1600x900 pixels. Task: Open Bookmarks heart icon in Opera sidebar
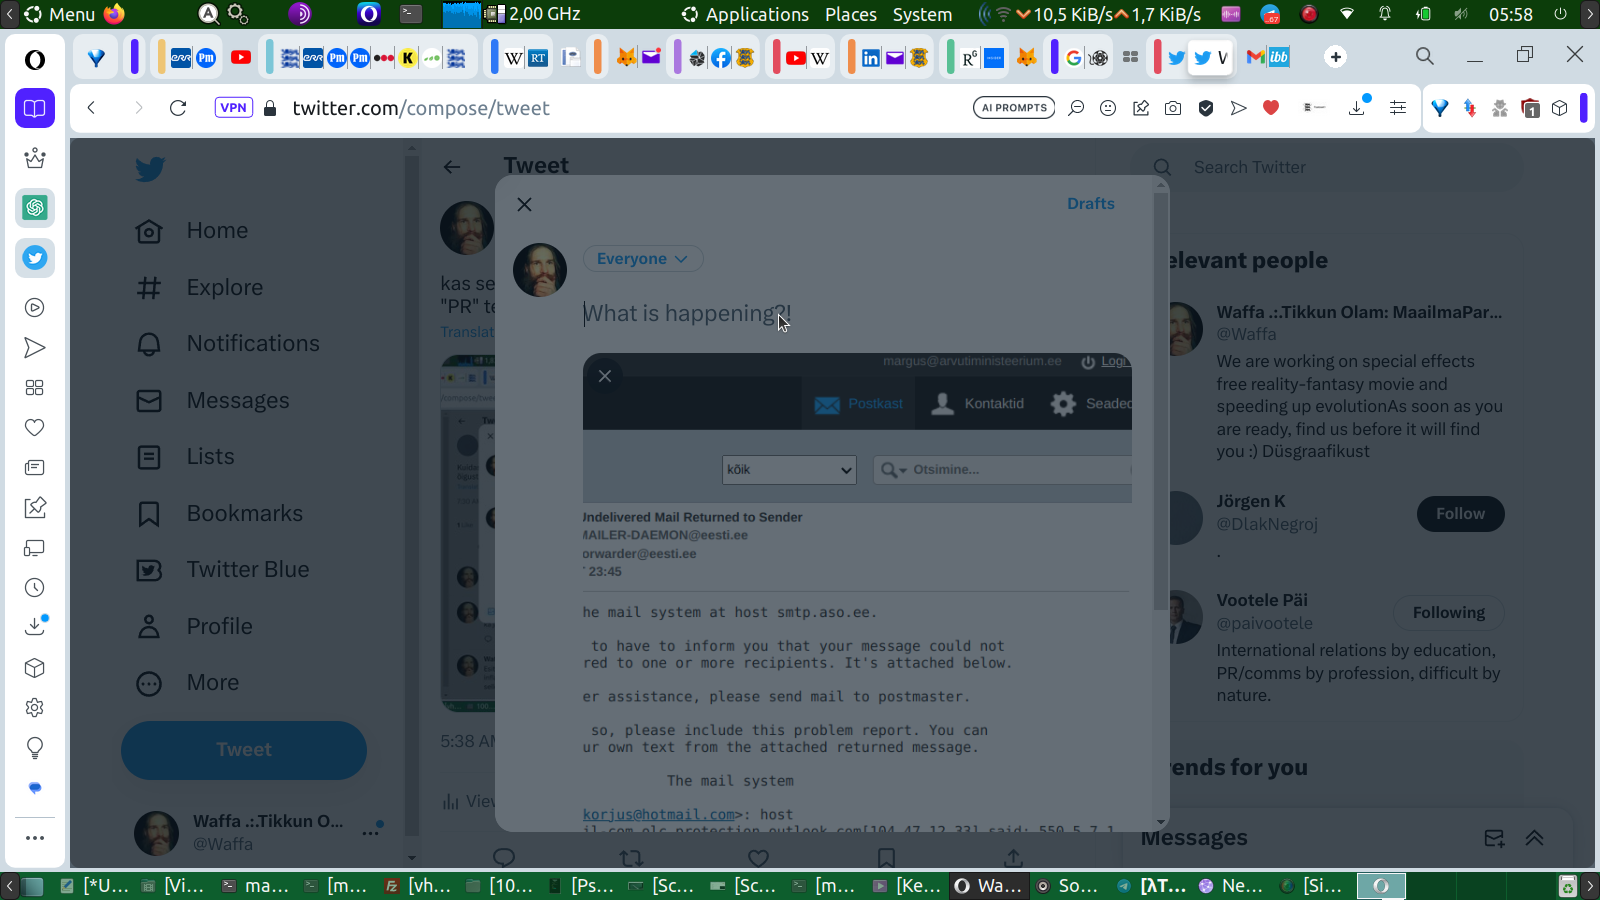(35, 428)
